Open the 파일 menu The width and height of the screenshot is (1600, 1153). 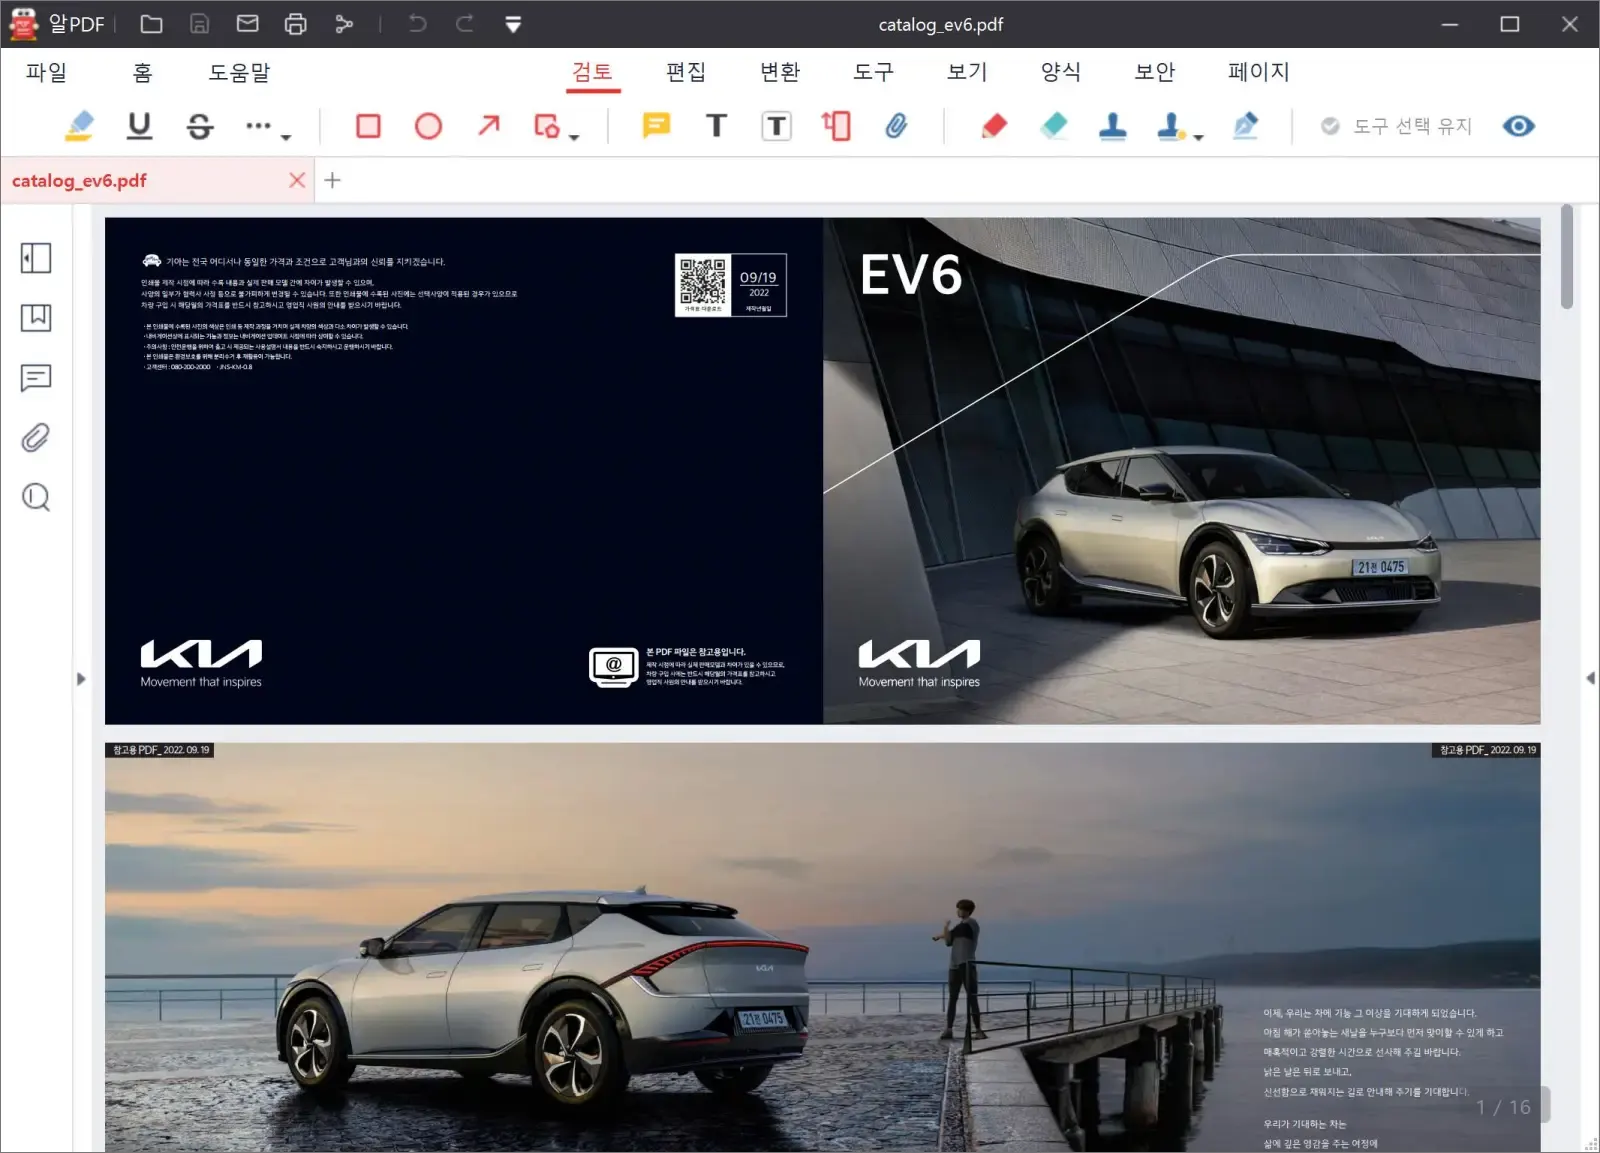(46, 72)
